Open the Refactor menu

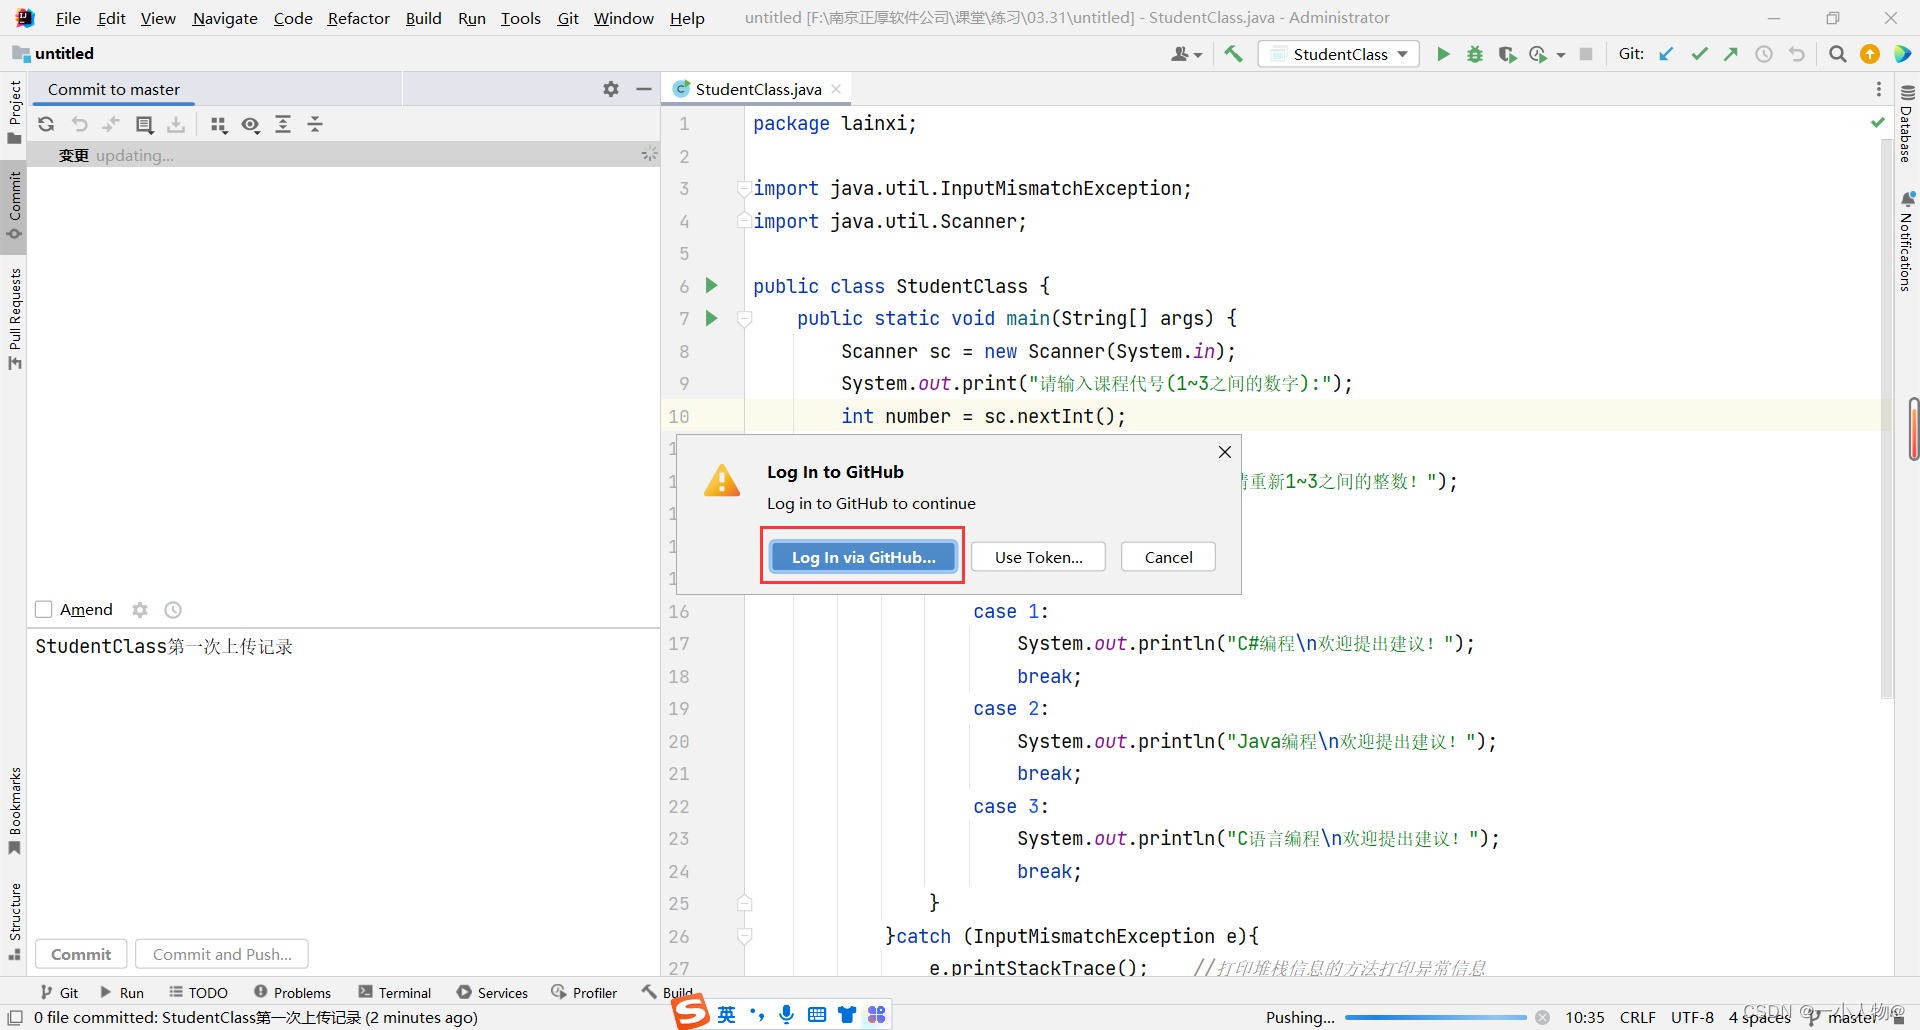click(x=358, y=18)
